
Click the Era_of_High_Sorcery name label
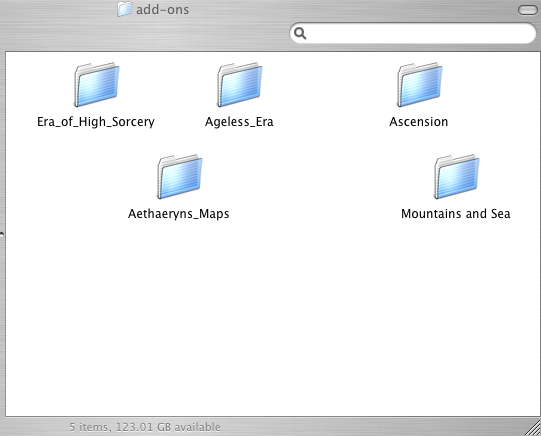96,122
